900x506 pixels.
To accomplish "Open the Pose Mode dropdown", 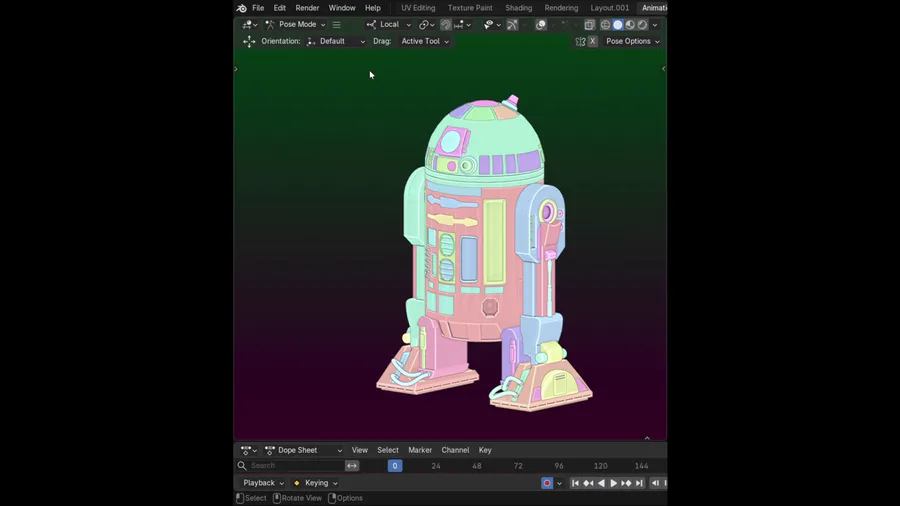I will coord(296,25).
